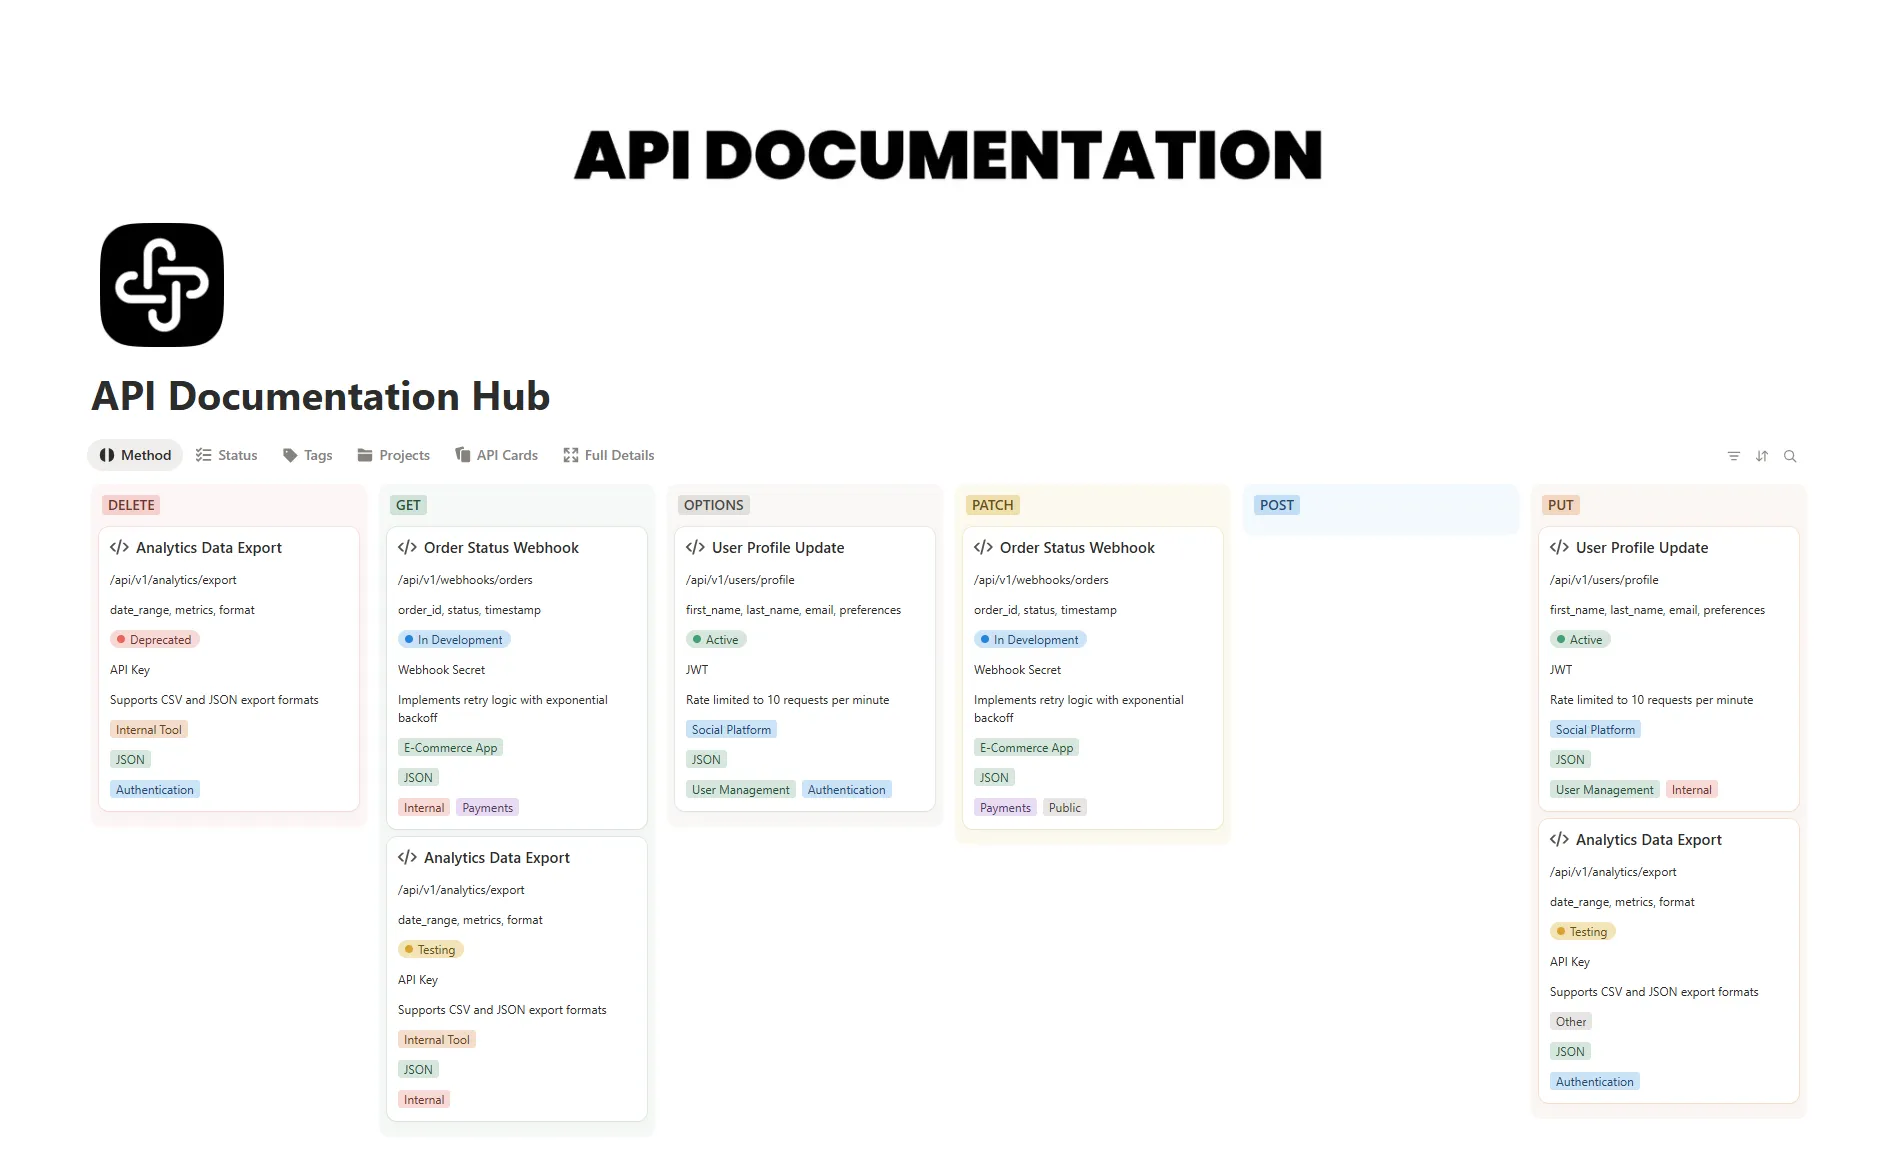
Task: Click the folder icon beside Projects
Action: point(366,455)
